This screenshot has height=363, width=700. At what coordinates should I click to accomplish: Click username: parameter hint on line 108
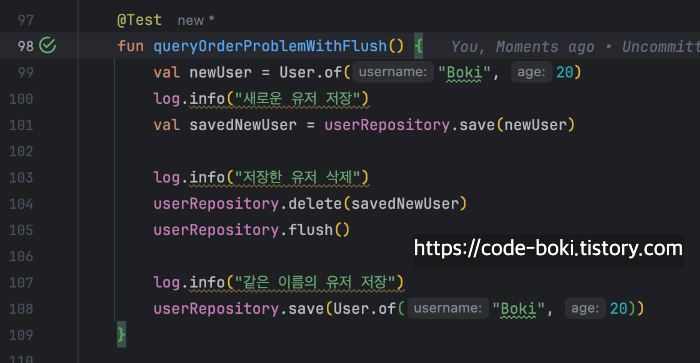coord(448,308)
